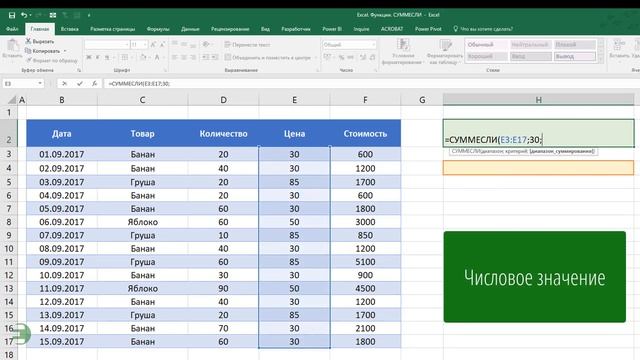Open the Файл tab
The width and height of the screenshot is (640, 360).
click(x=12, y=29)
